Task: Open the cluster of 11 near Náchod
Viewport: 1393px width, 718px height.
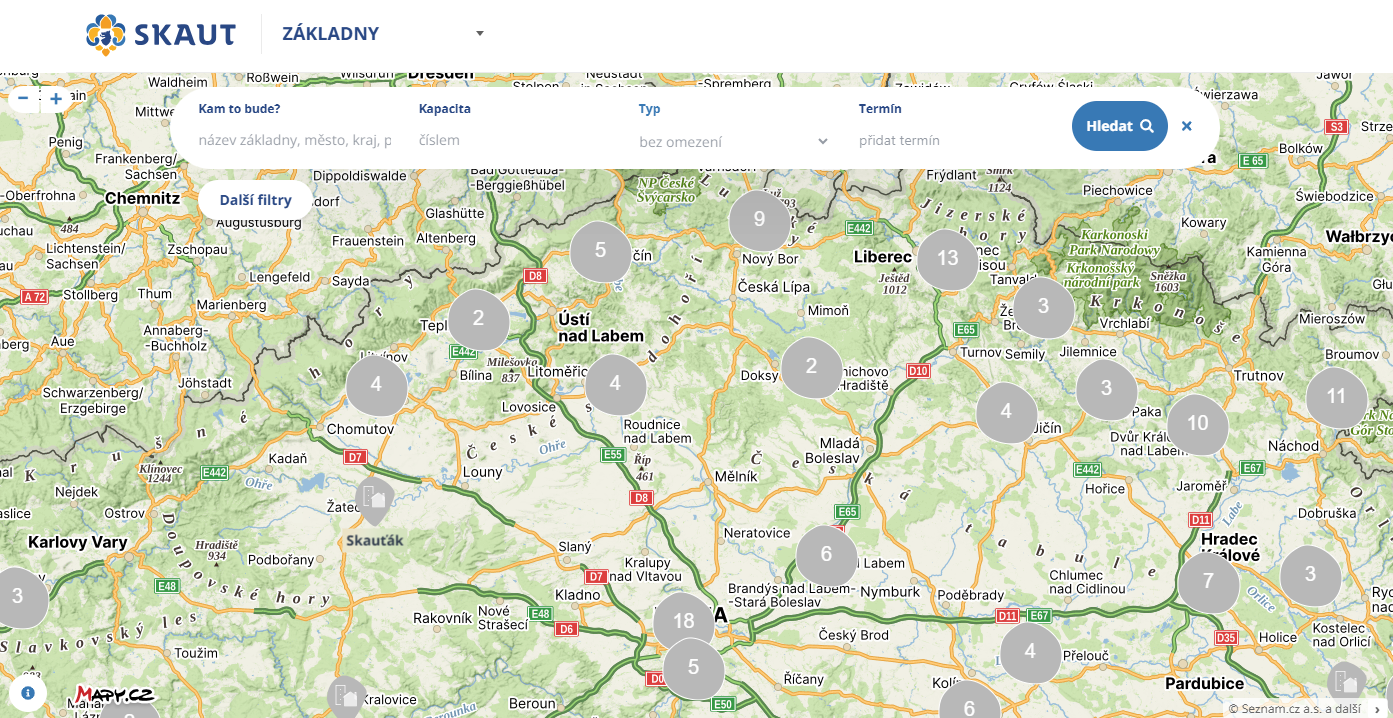Action: pyautogui.click(x=1336, y=397)
